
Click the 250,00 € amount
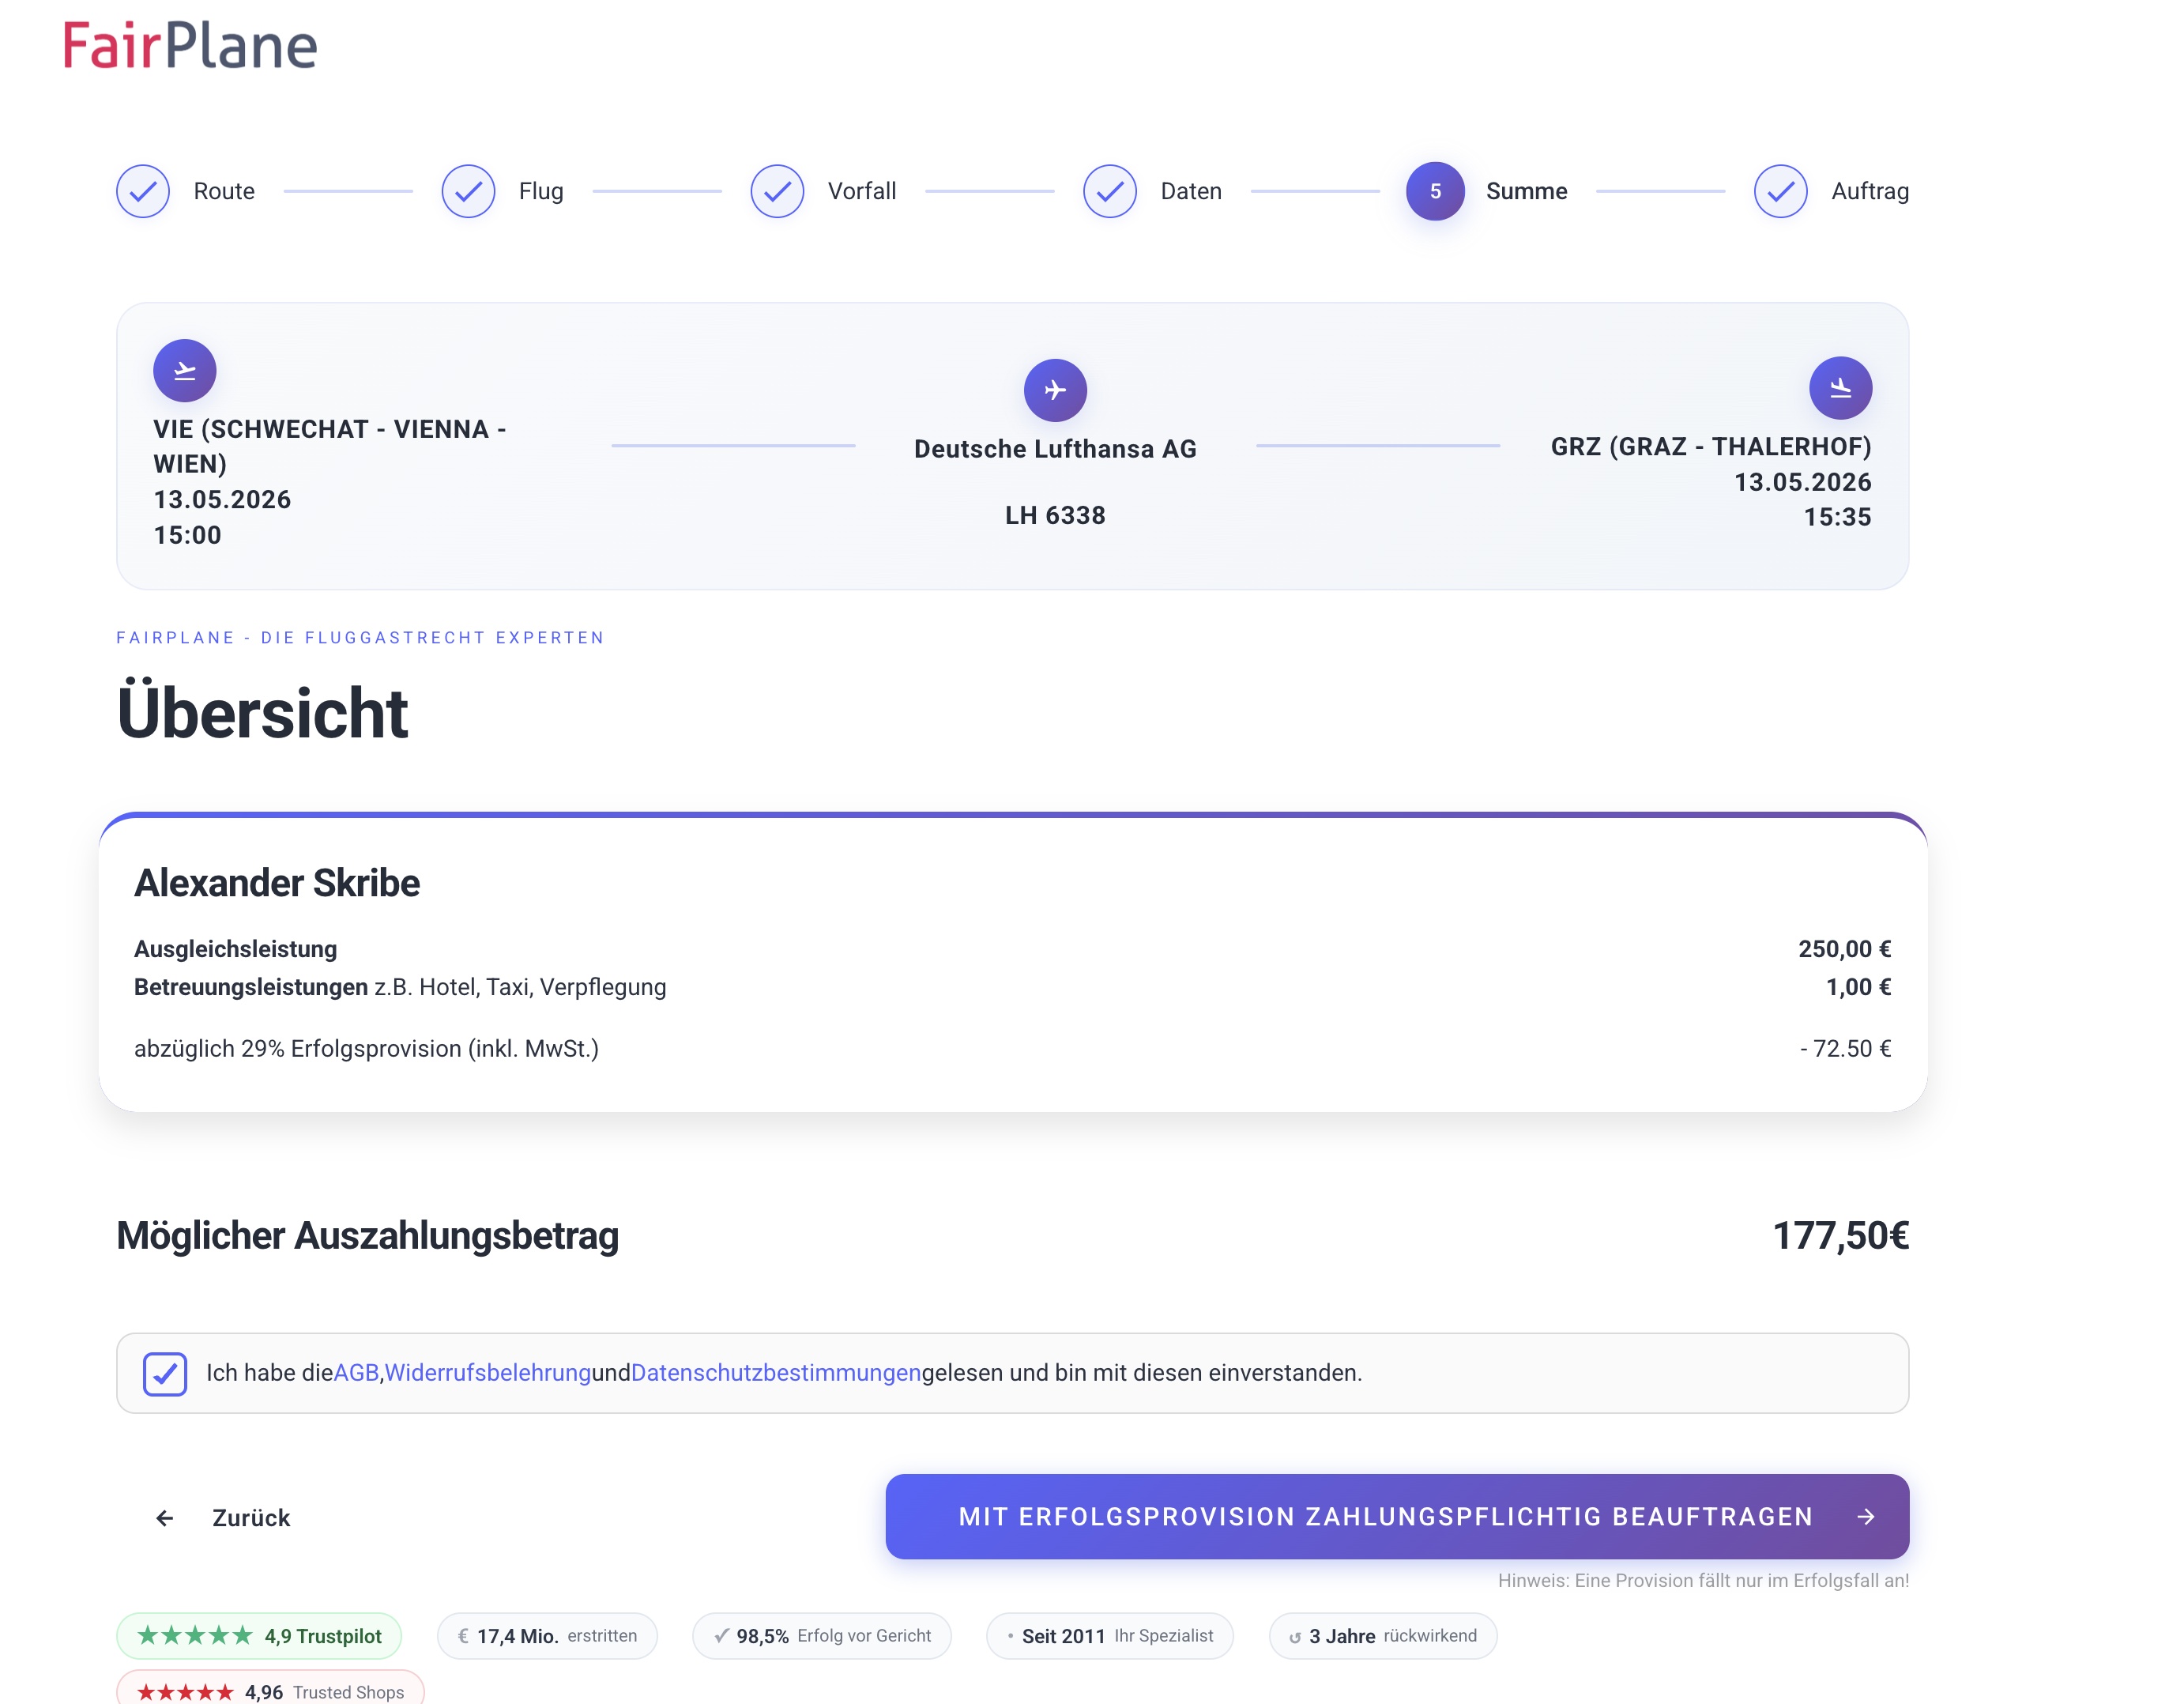click(x=1844, y=949)
